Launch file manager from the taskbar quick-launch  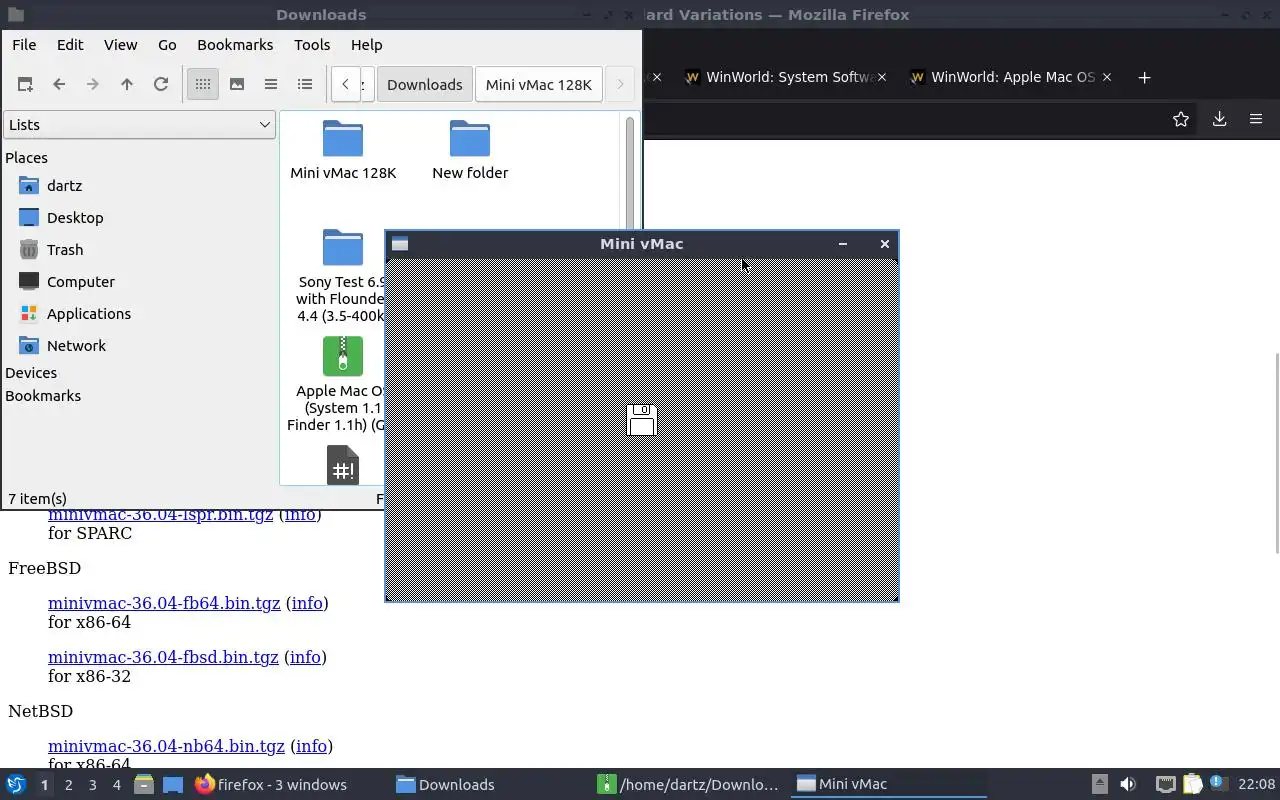(144, 784)
